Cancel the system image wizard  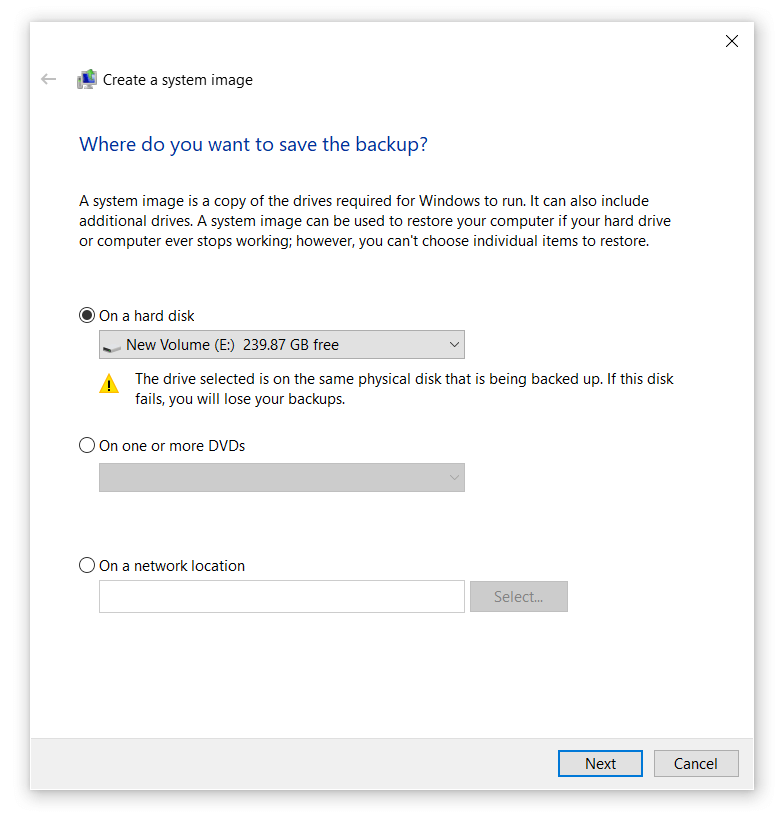(x=695, y=763)
